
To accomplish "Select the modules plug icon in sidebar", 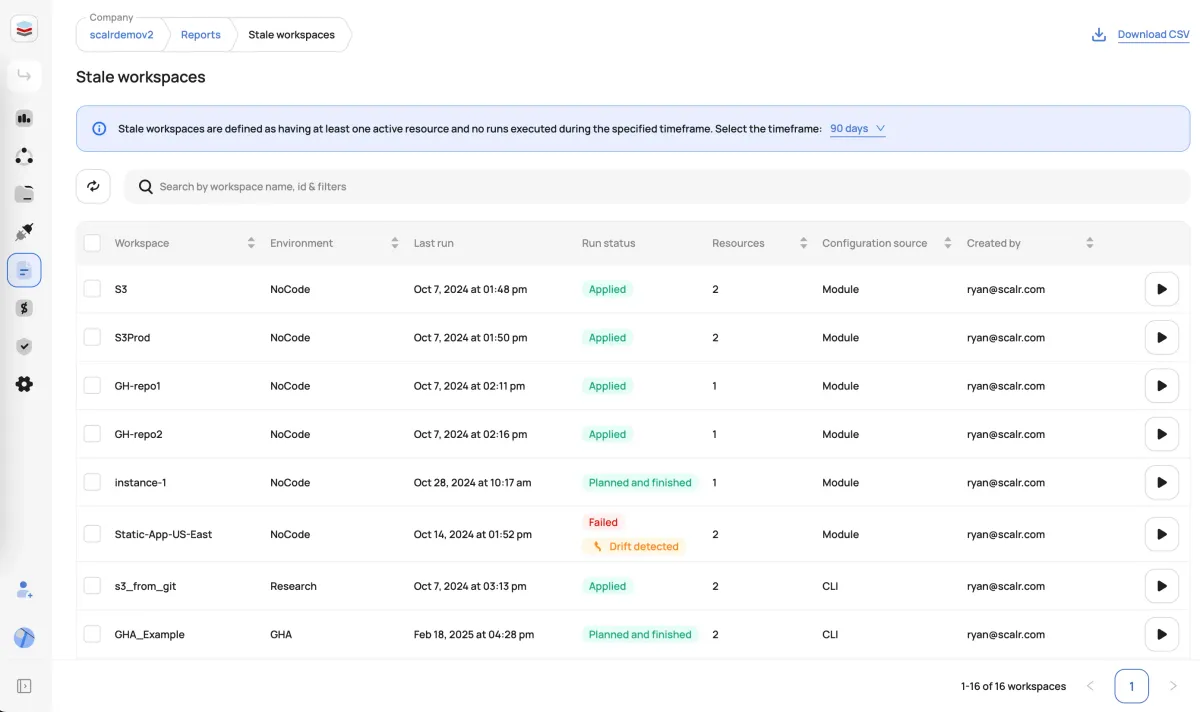I will pyautogui.click(x=24, y=231).
